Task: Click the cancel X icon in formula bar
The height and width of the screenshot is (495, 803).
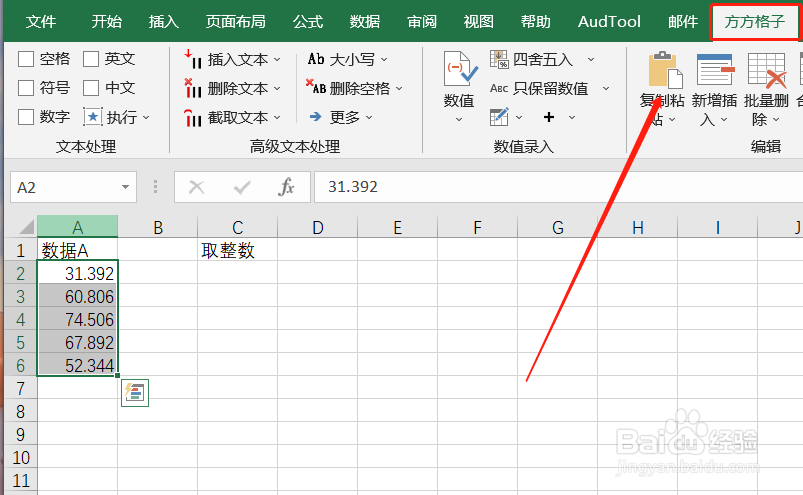Action: 197,187
